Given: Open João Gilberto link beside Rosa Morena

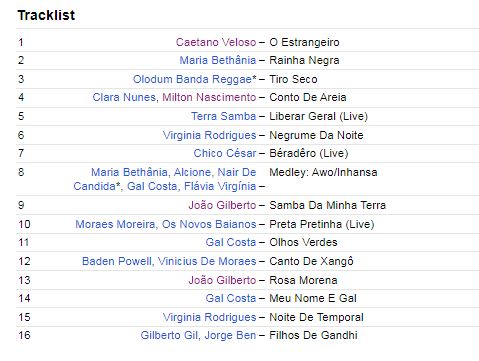Looking at the screenshot, I should point(222,280).
